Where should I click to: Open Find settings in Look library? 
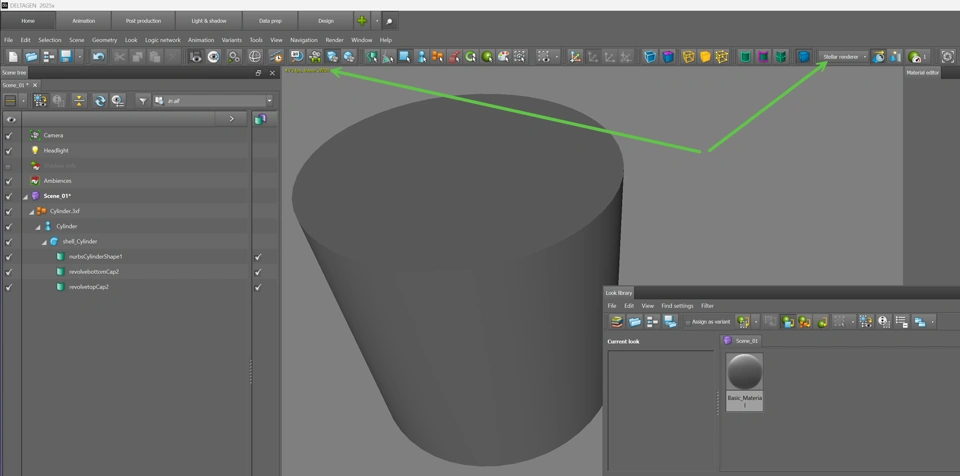click(x=677, y=306)
